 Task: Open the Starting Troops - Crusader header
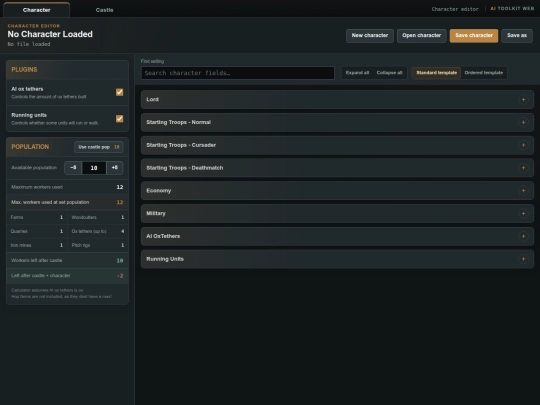(337, 145)
